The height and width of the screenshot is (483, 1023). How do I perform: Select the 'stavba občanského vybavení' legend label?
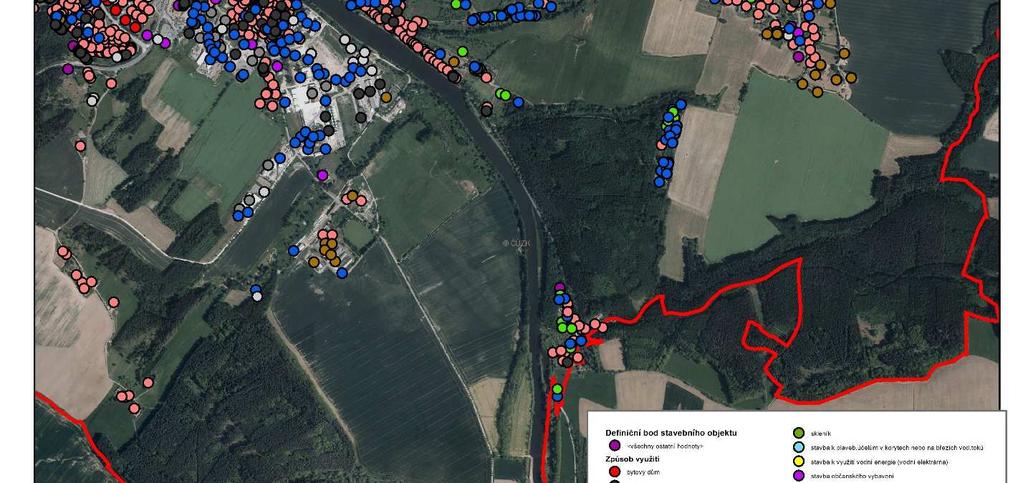point(852,476)
